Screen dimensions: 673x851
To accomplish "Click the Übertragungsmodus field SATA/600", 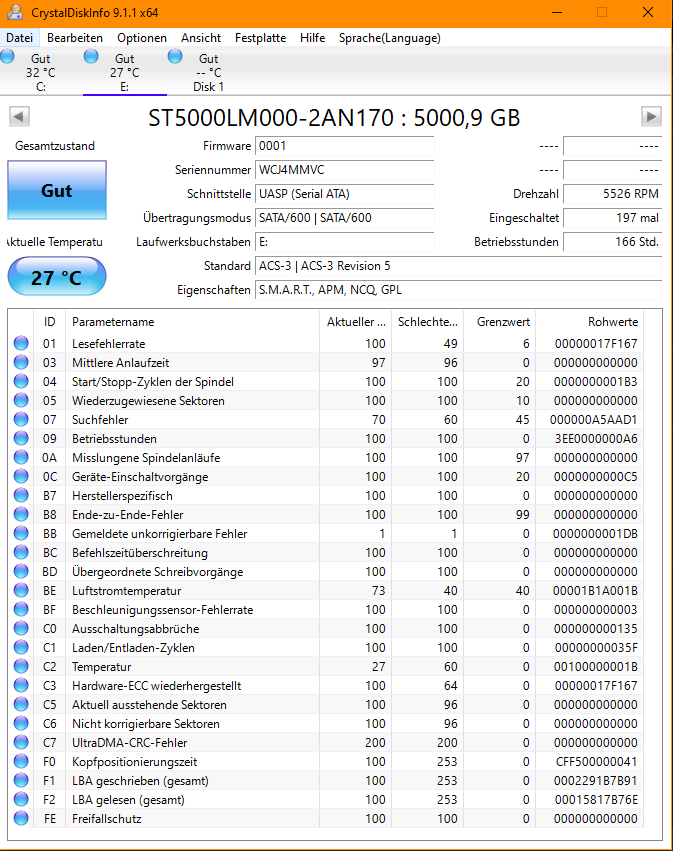I will coord(345,218).
